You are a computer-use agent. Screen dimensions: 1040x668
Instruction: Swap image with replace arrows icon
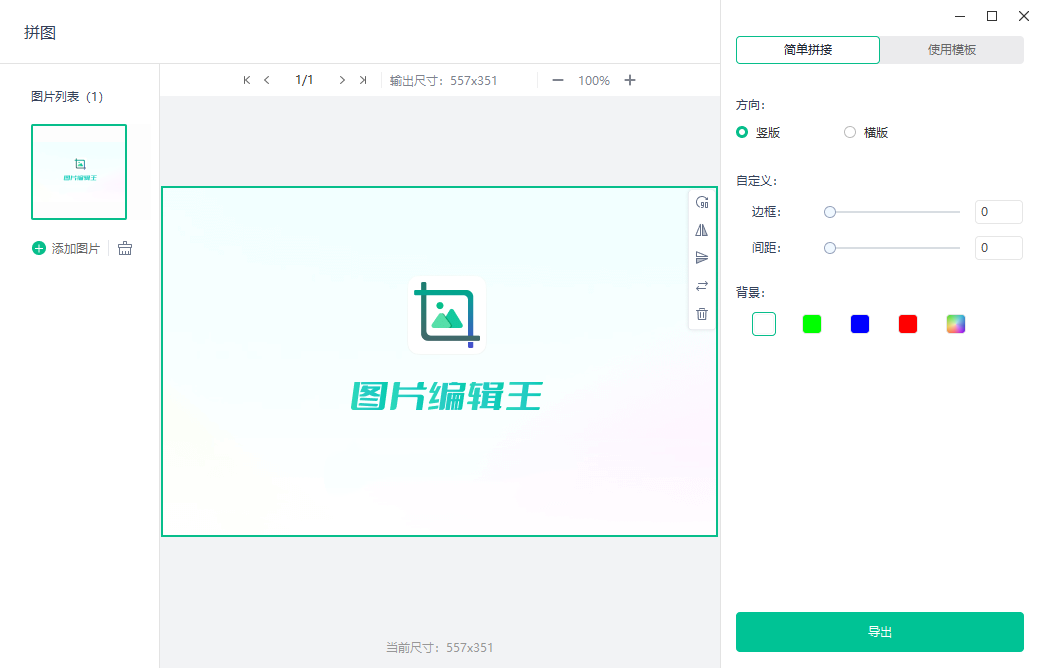pos(702,286)
